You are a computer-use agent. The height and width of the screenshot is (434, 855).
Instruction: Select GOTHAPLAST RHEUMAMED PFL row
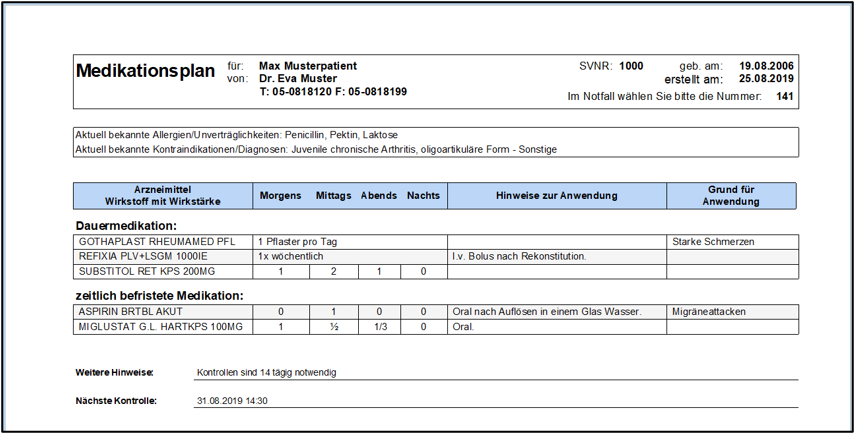tap(436, 242)
